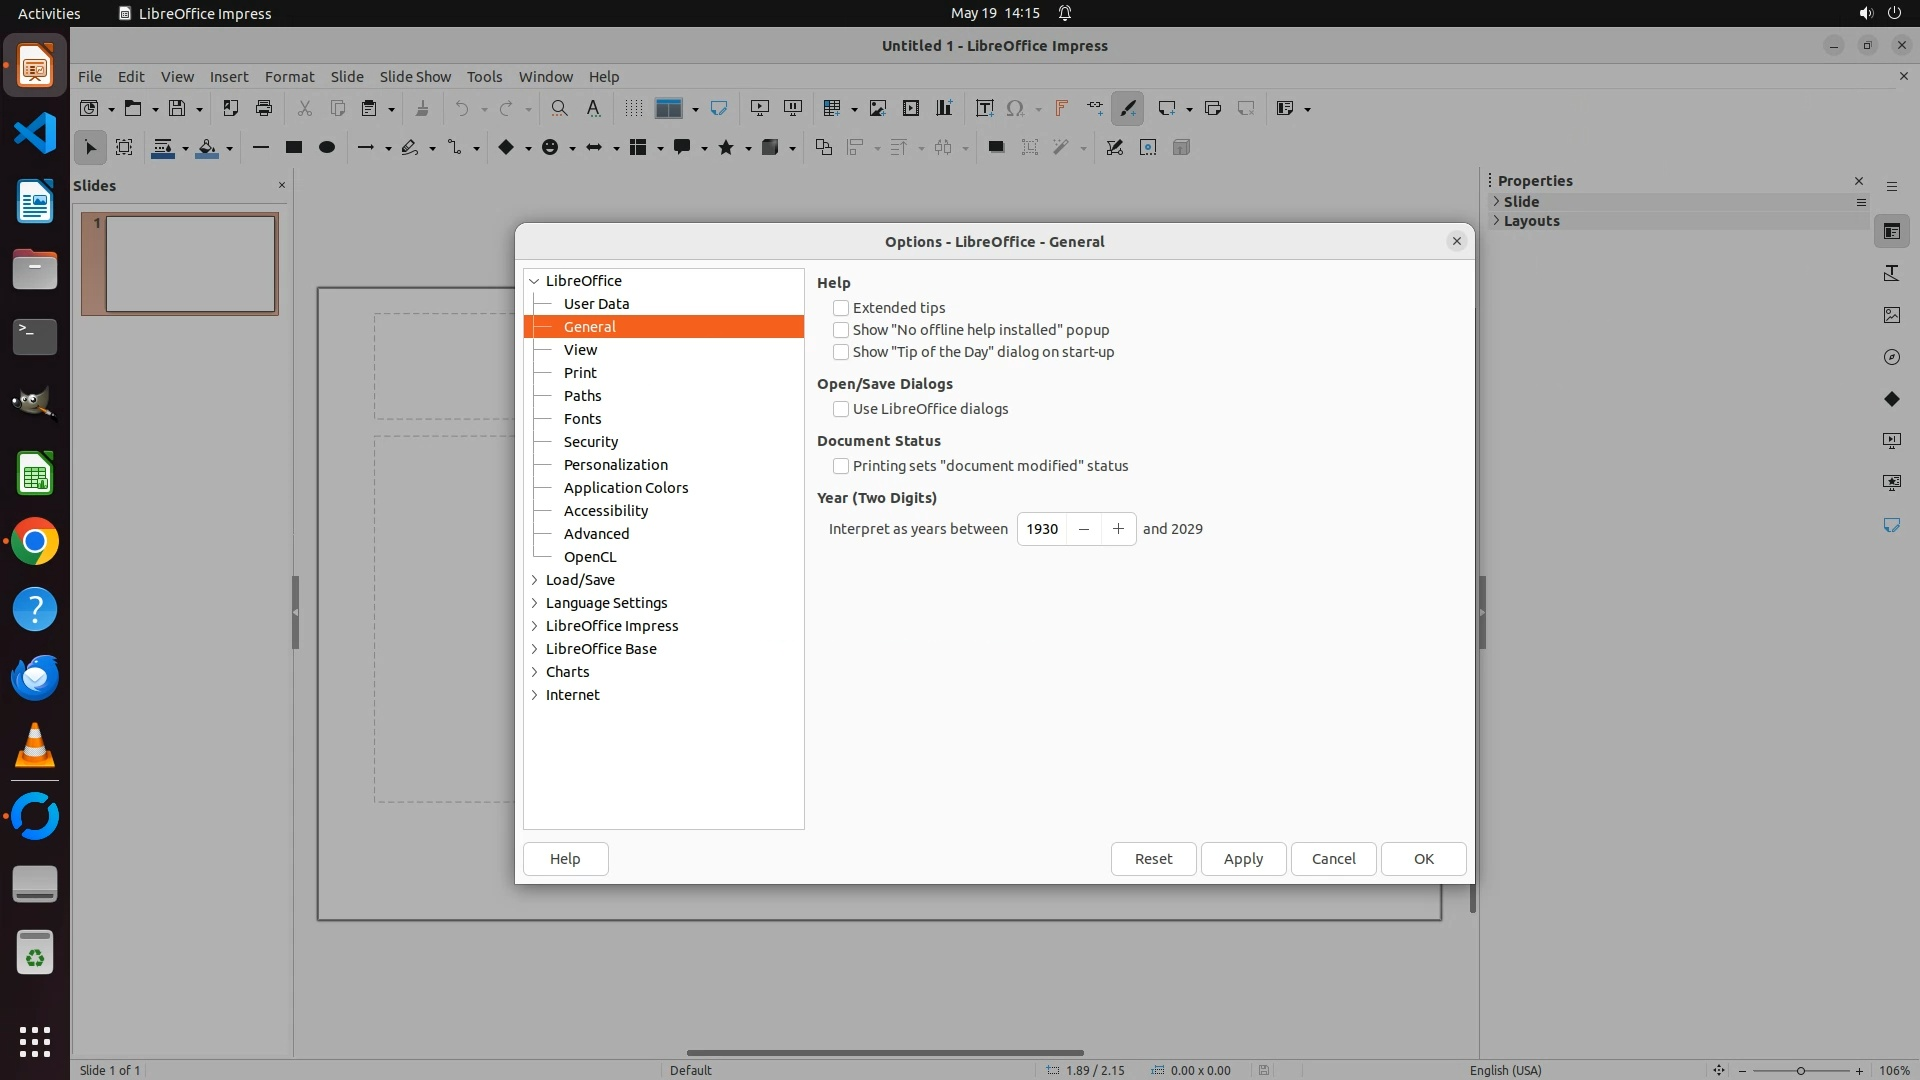Check Use LibreOffice dialogs option
Image resolution: width=1920 pixels, height=1080 pixels.
coord(841,409)
